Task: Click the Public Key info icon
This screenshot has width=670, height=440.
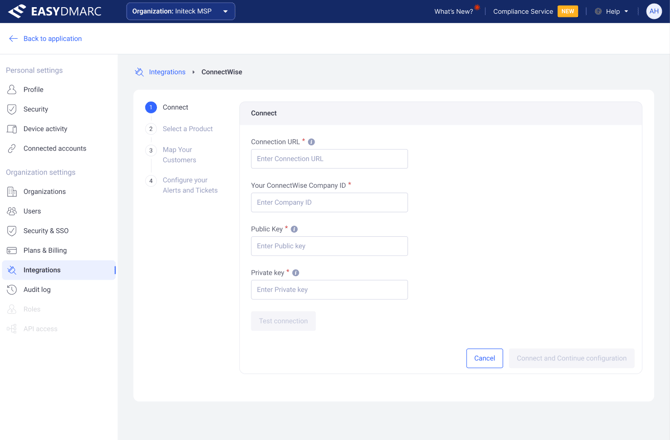Action: pos(294,229)
